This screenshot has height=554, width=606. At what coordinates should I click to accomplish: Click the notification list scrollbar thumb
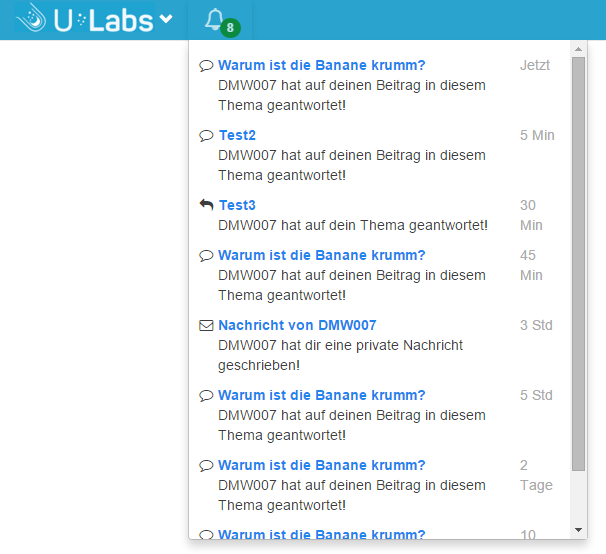tap(579, 260)
